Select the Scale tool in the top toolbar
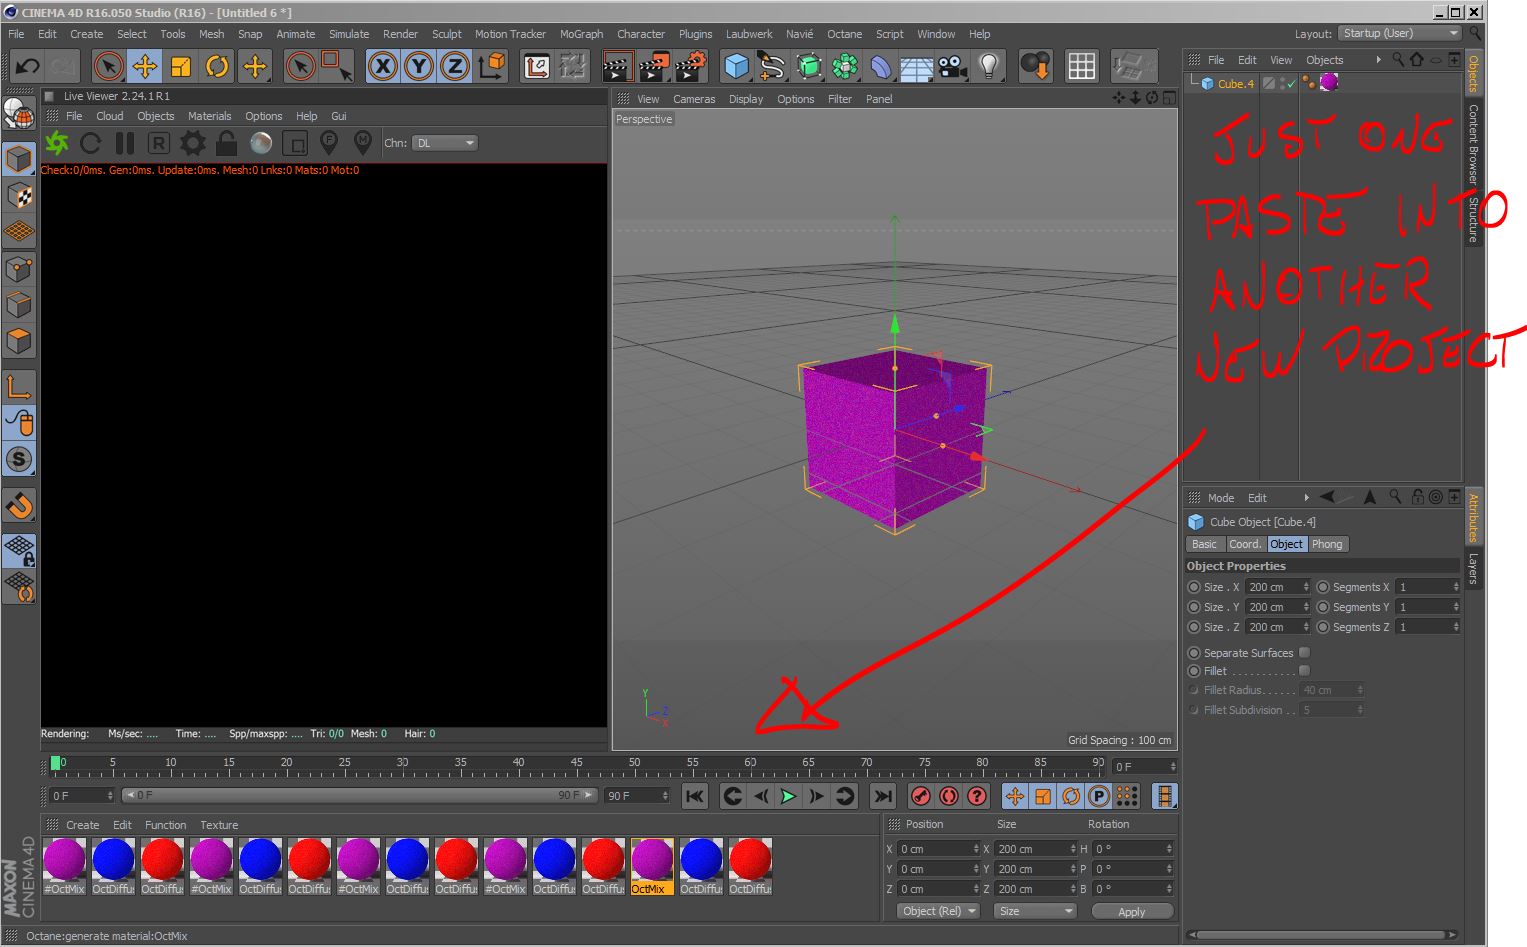Viewport: 1527px width, 947px height. coord(180,67)
